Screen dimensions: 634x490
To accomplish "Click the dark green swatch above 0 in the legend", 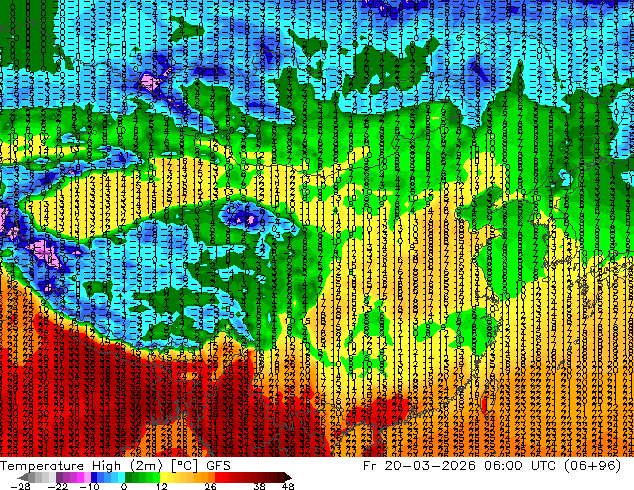I will pyautogui.click(x=129, y=477).
